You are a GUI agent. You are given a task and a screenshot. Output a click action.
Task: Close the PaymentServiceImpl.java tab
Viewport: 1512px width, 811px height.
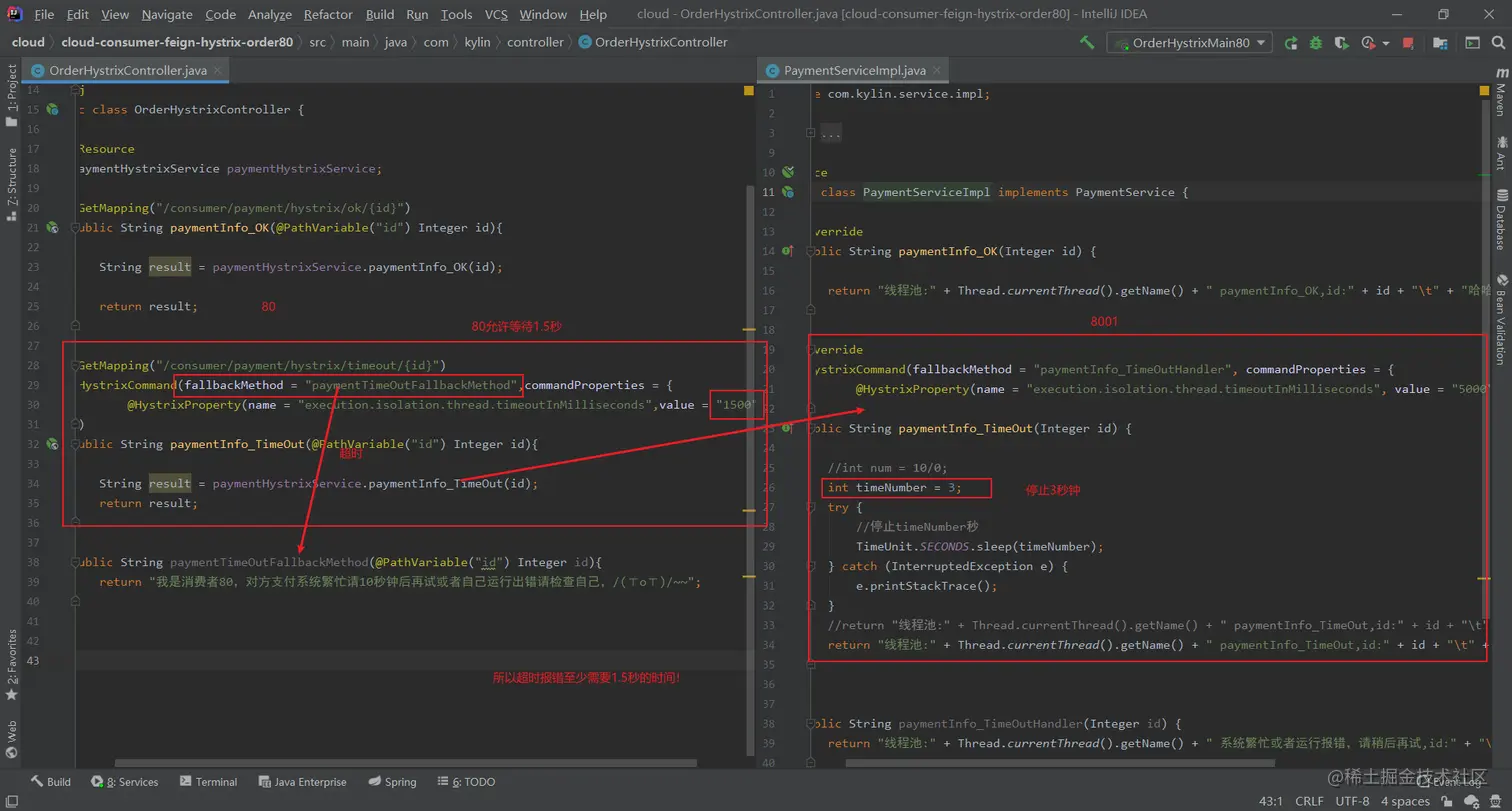tap(938, 71)
